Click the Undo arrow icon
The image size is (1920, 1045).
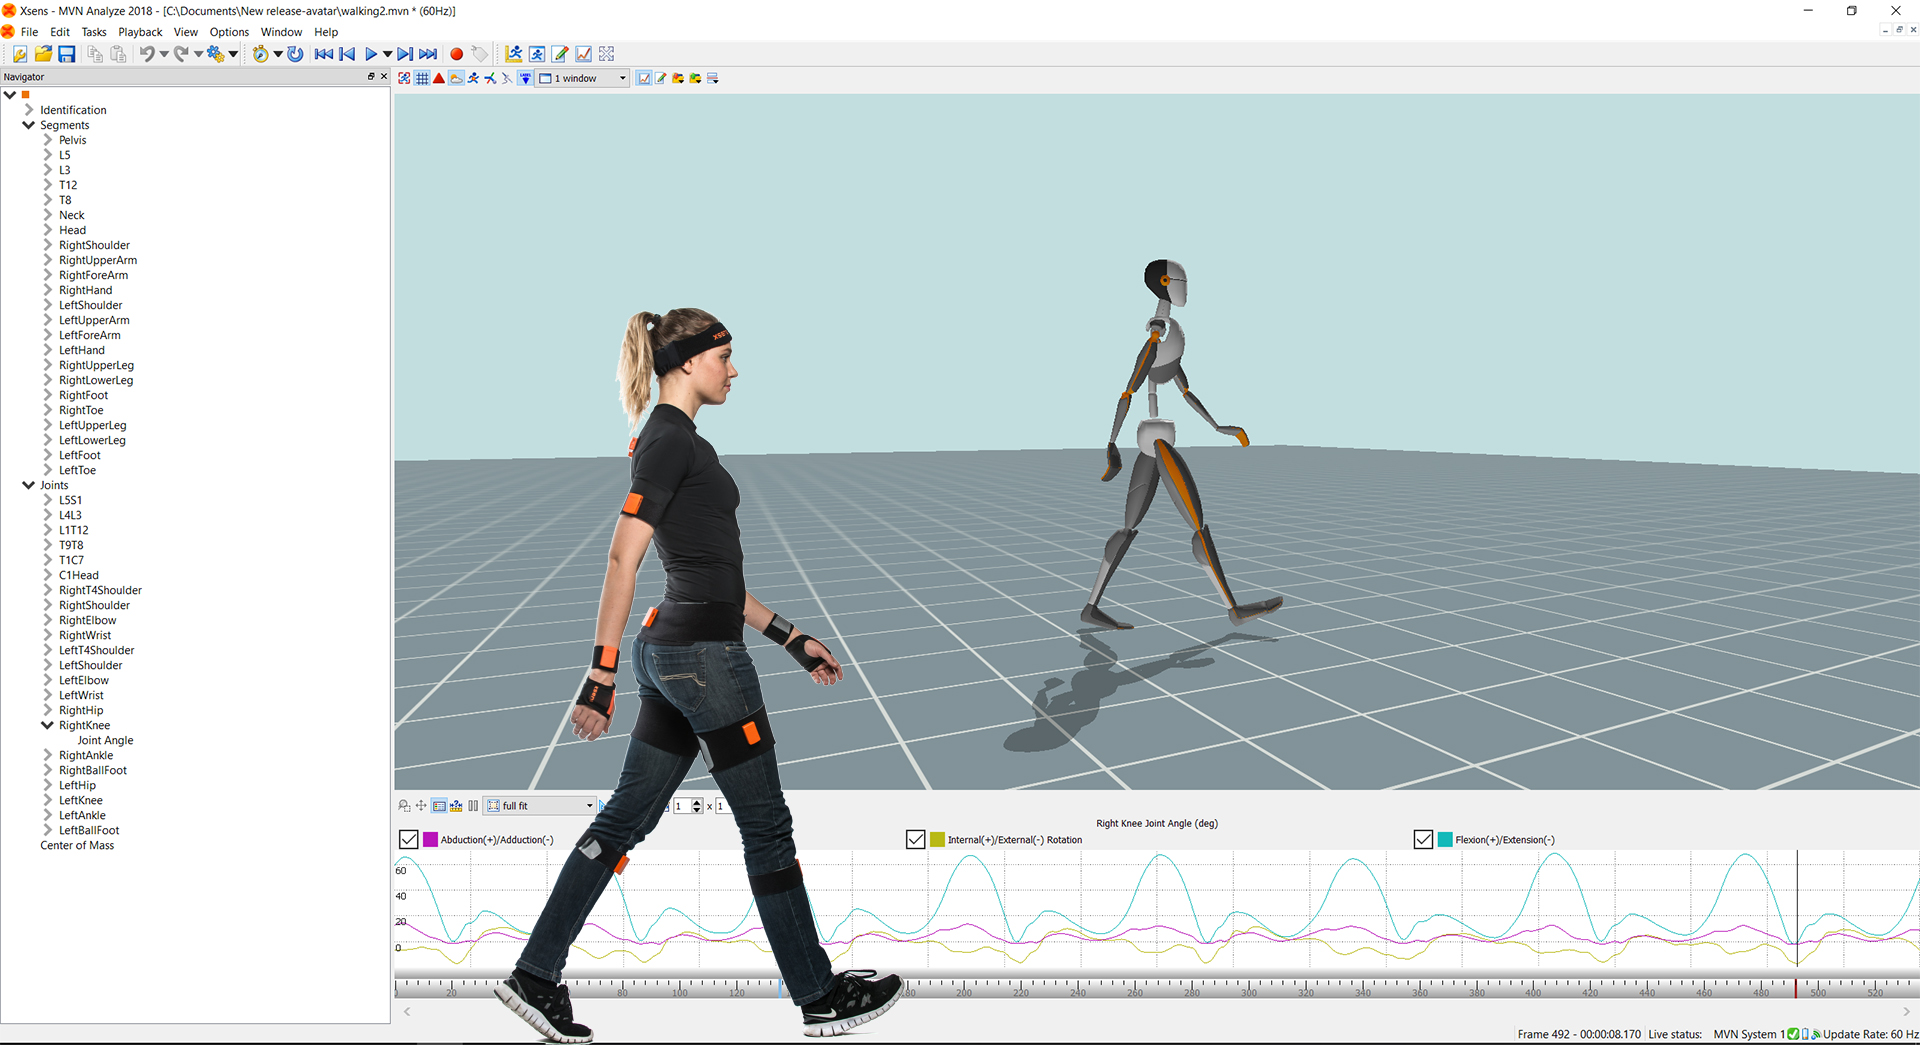[147, 54]
